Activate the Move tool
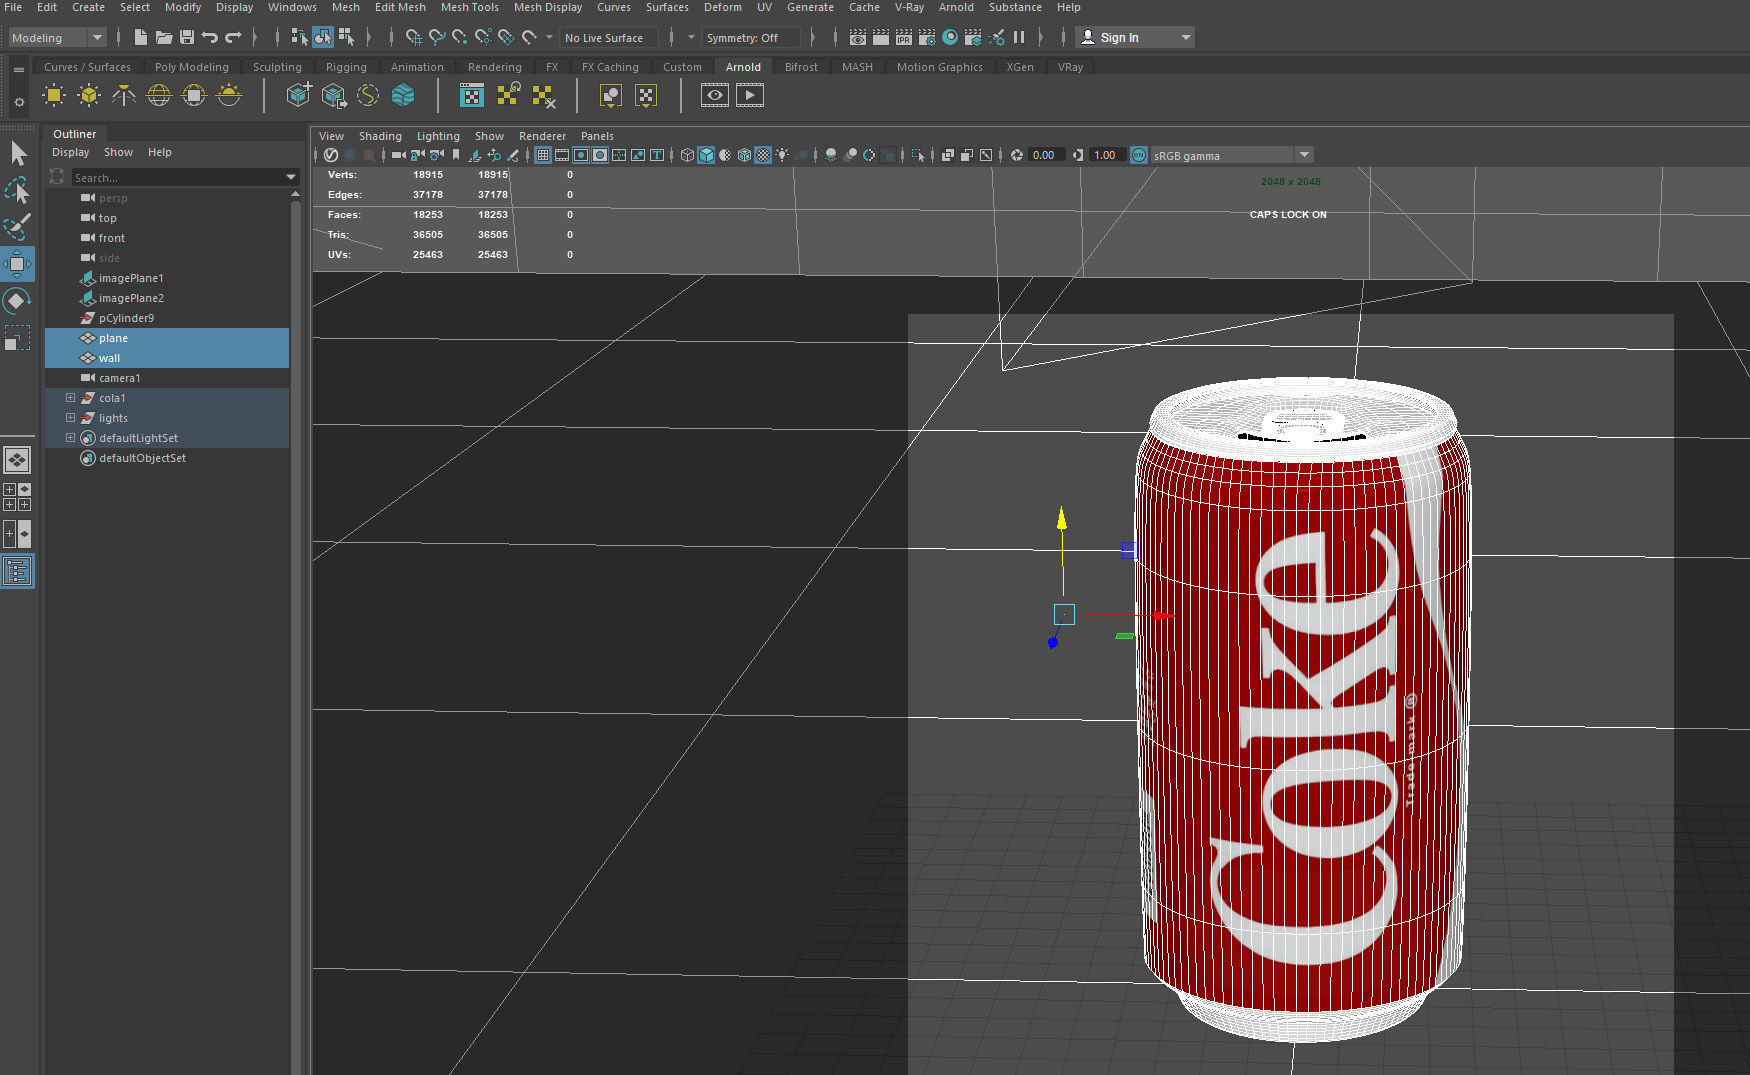 pos(17,264)
